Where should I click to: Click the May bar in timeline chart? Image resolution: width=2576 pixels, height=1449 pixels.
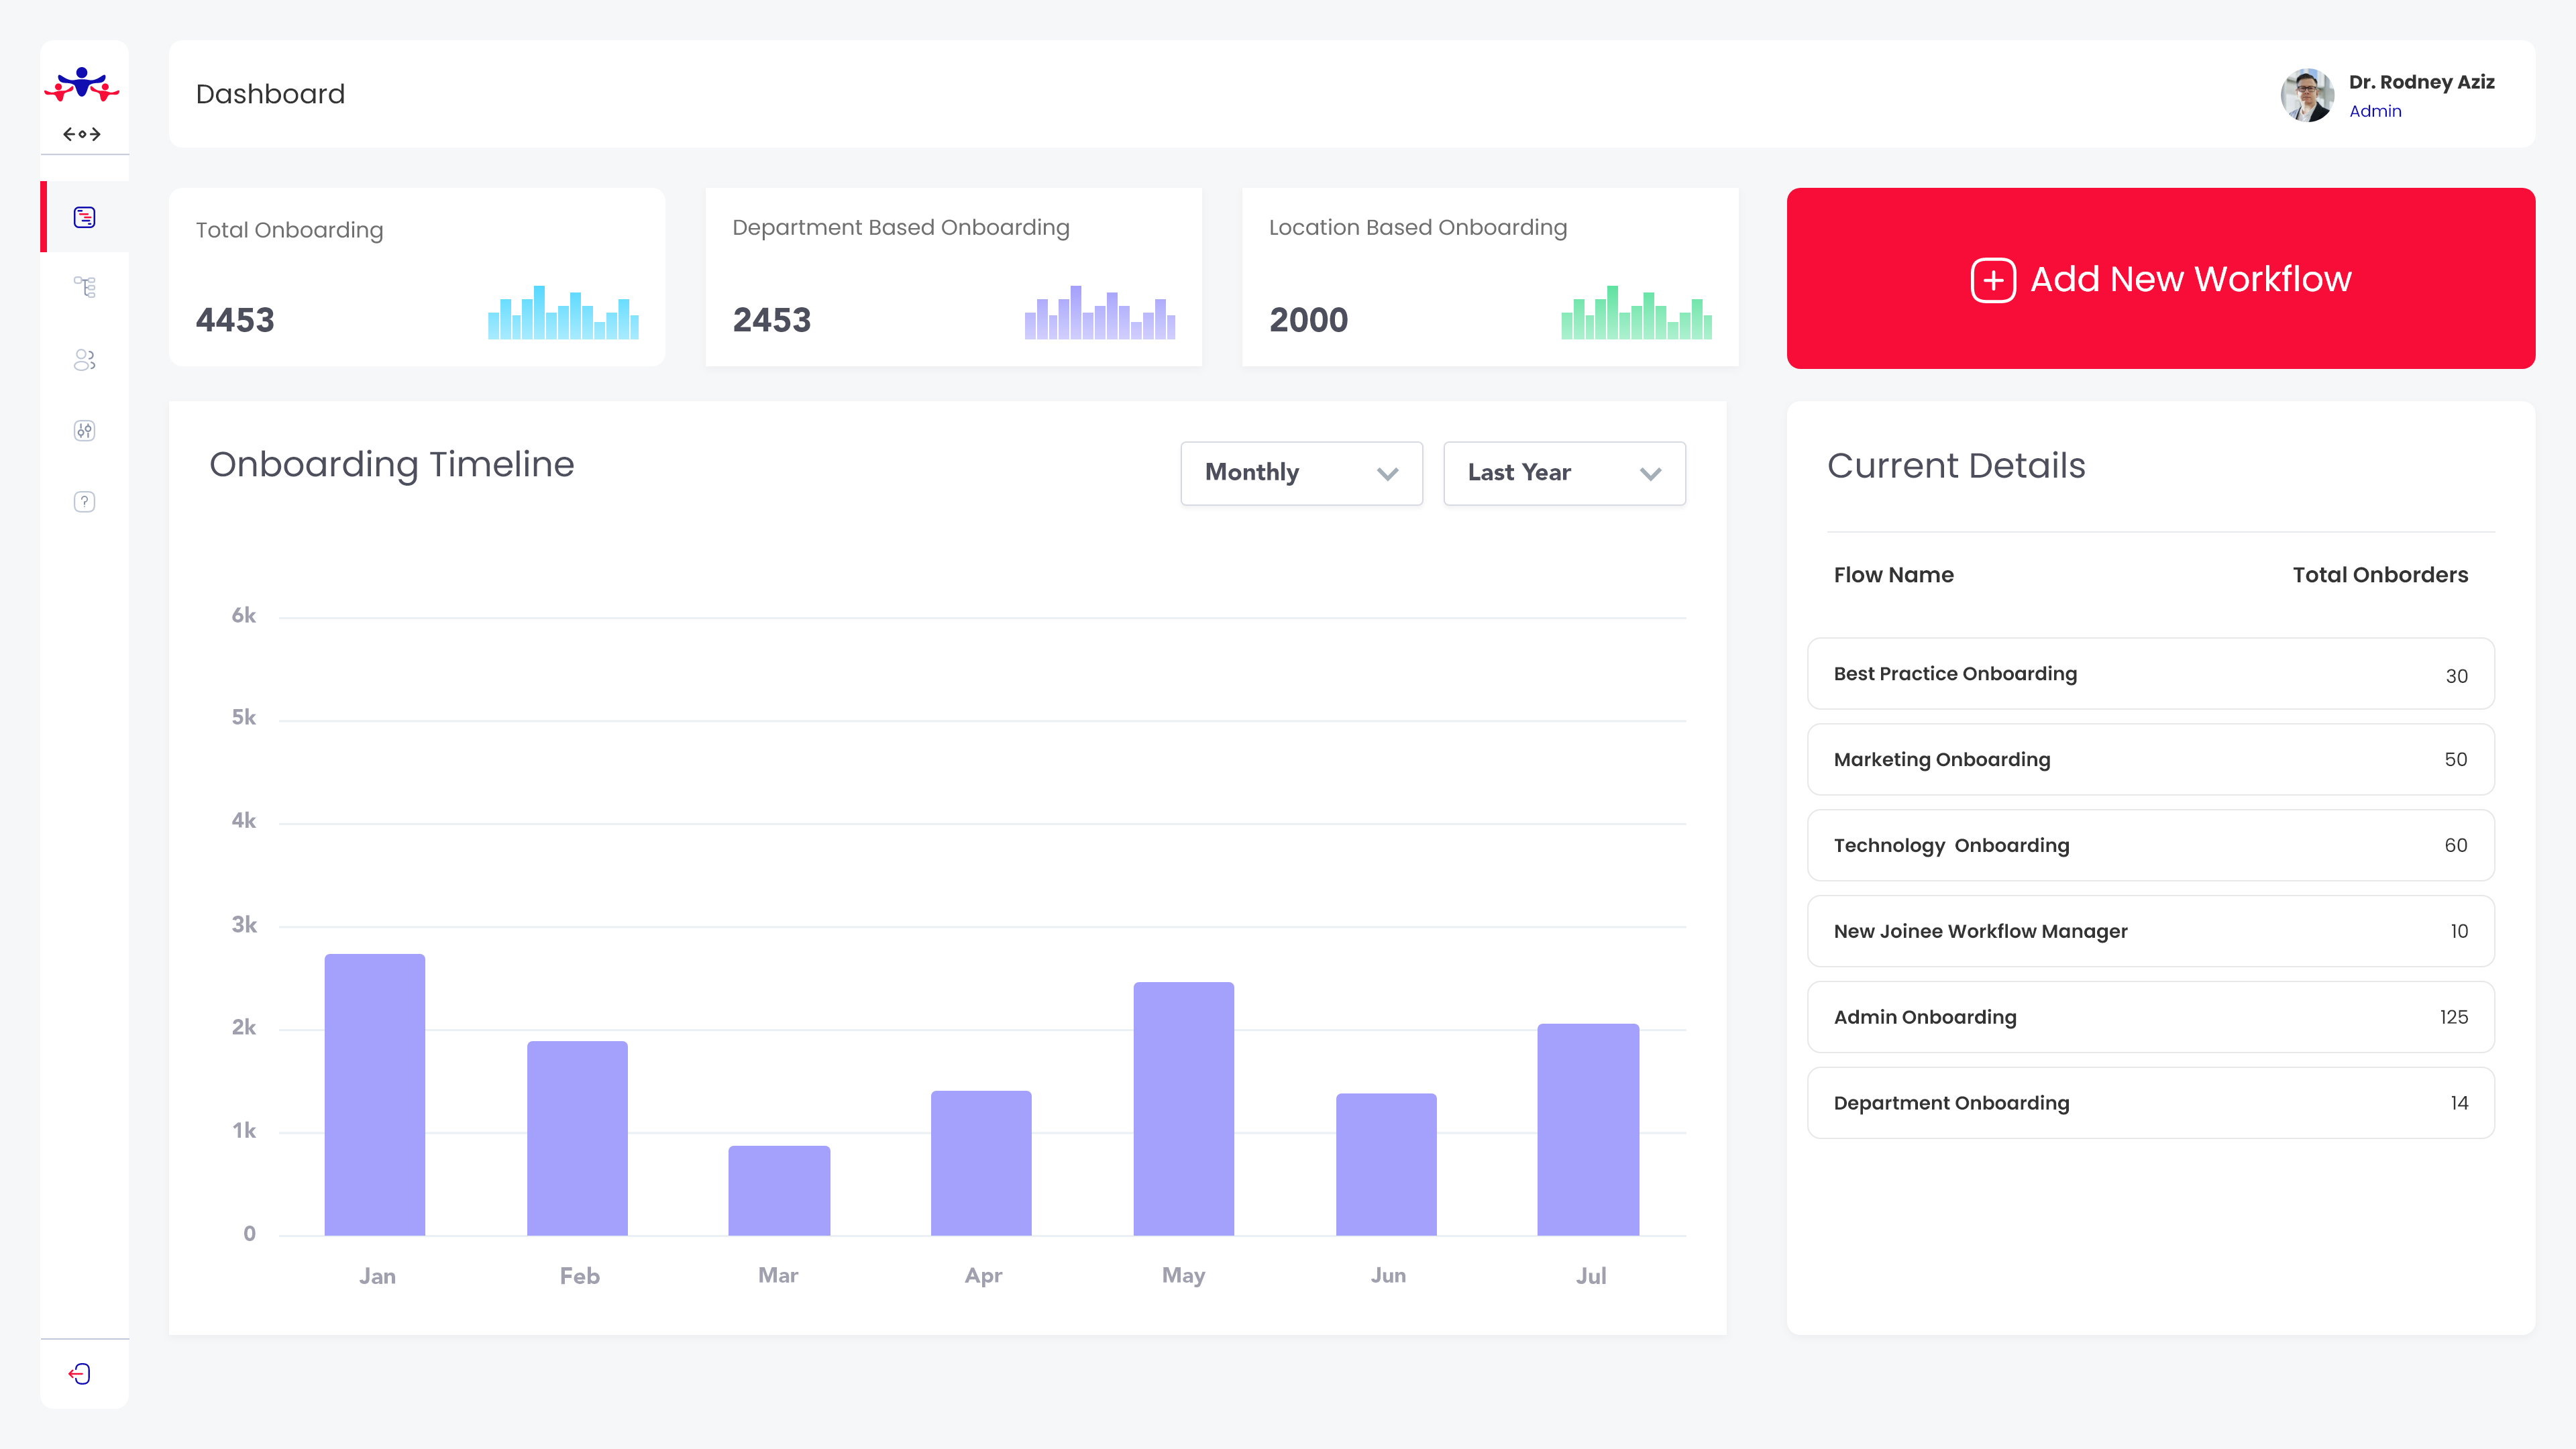pos(1183,1108)
